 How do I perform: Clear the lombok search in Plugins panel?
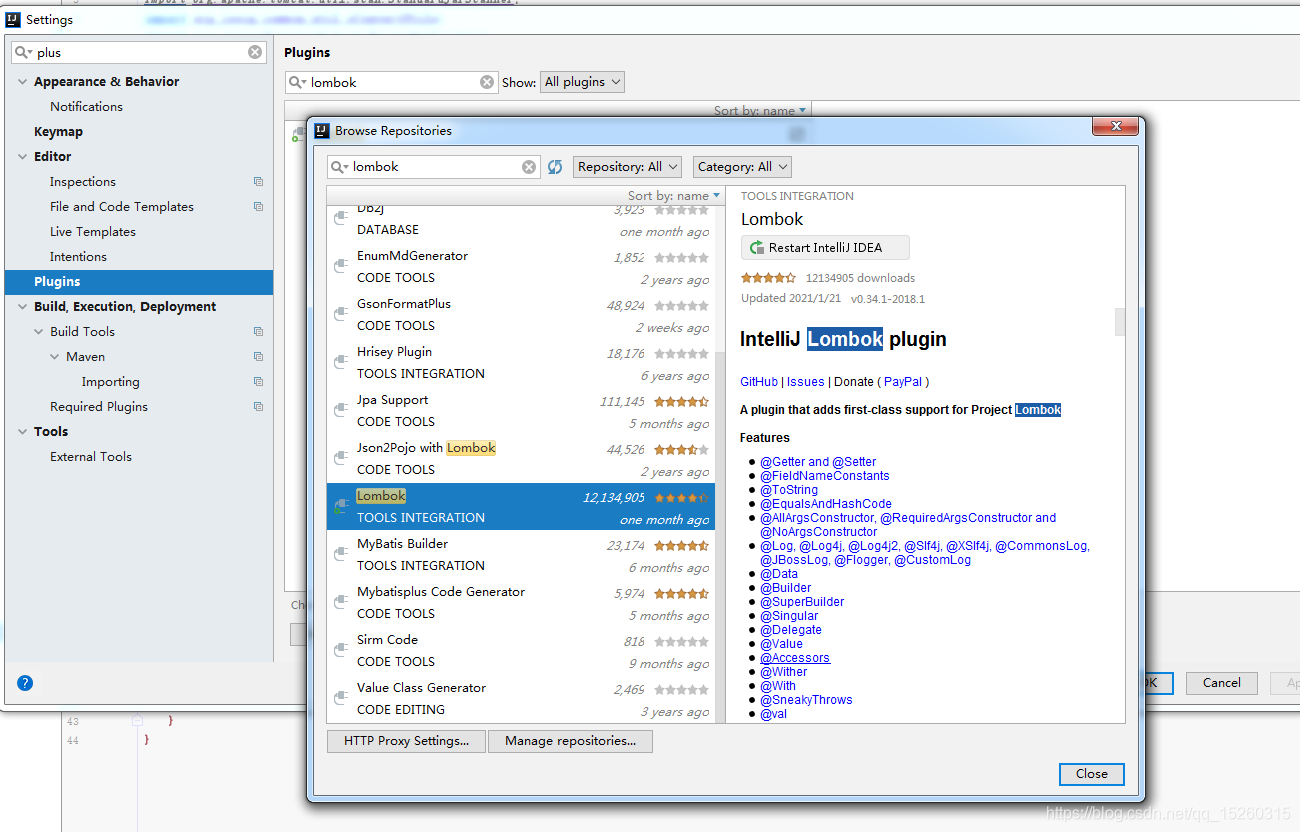click(487, 82)
